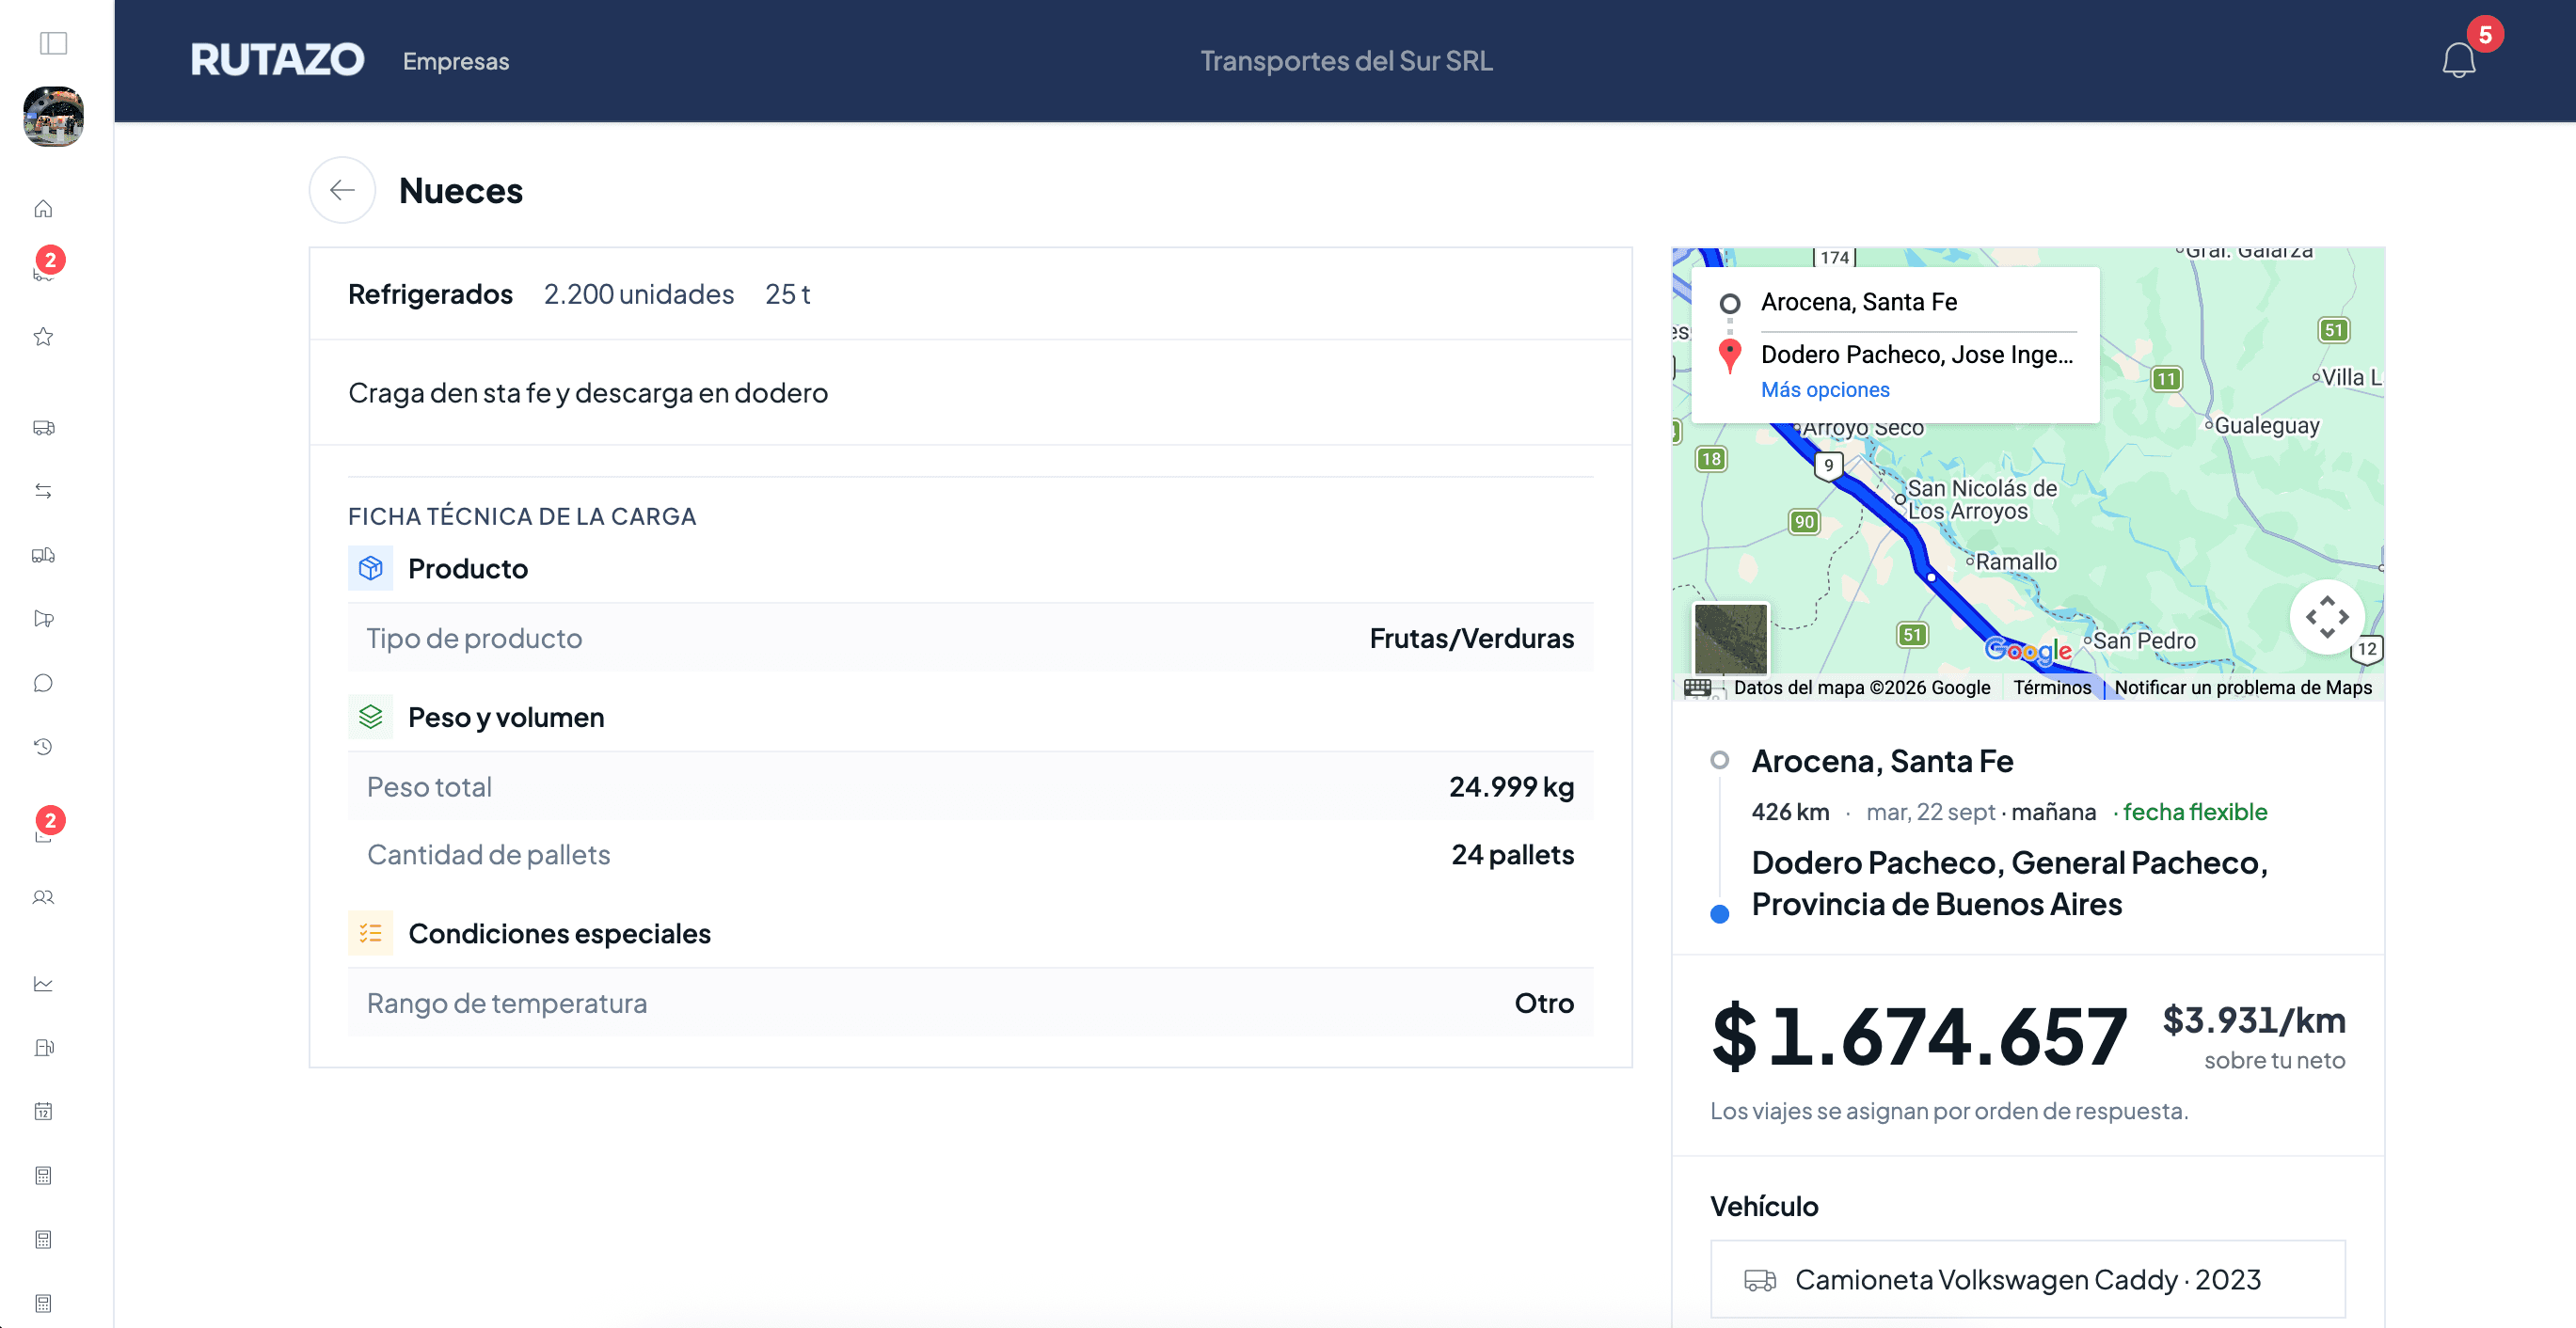This screenshot has width=2576, height=1328.
Task: Click the Arocena, Santa Fe origin heading
Action: [1882, 761]
